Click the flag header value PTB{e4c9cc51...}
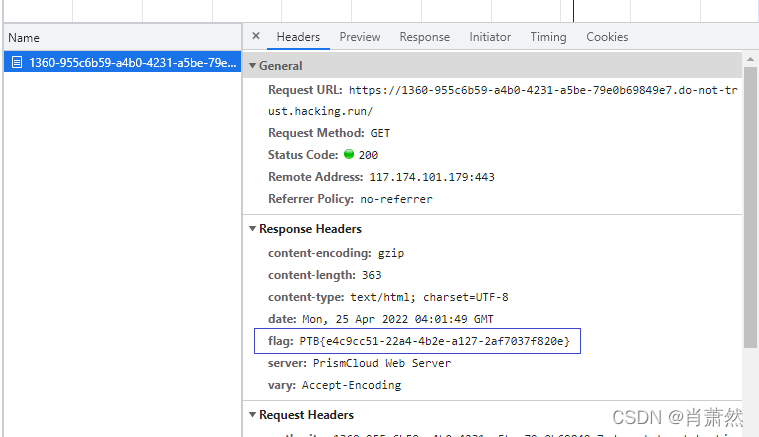 435,341
